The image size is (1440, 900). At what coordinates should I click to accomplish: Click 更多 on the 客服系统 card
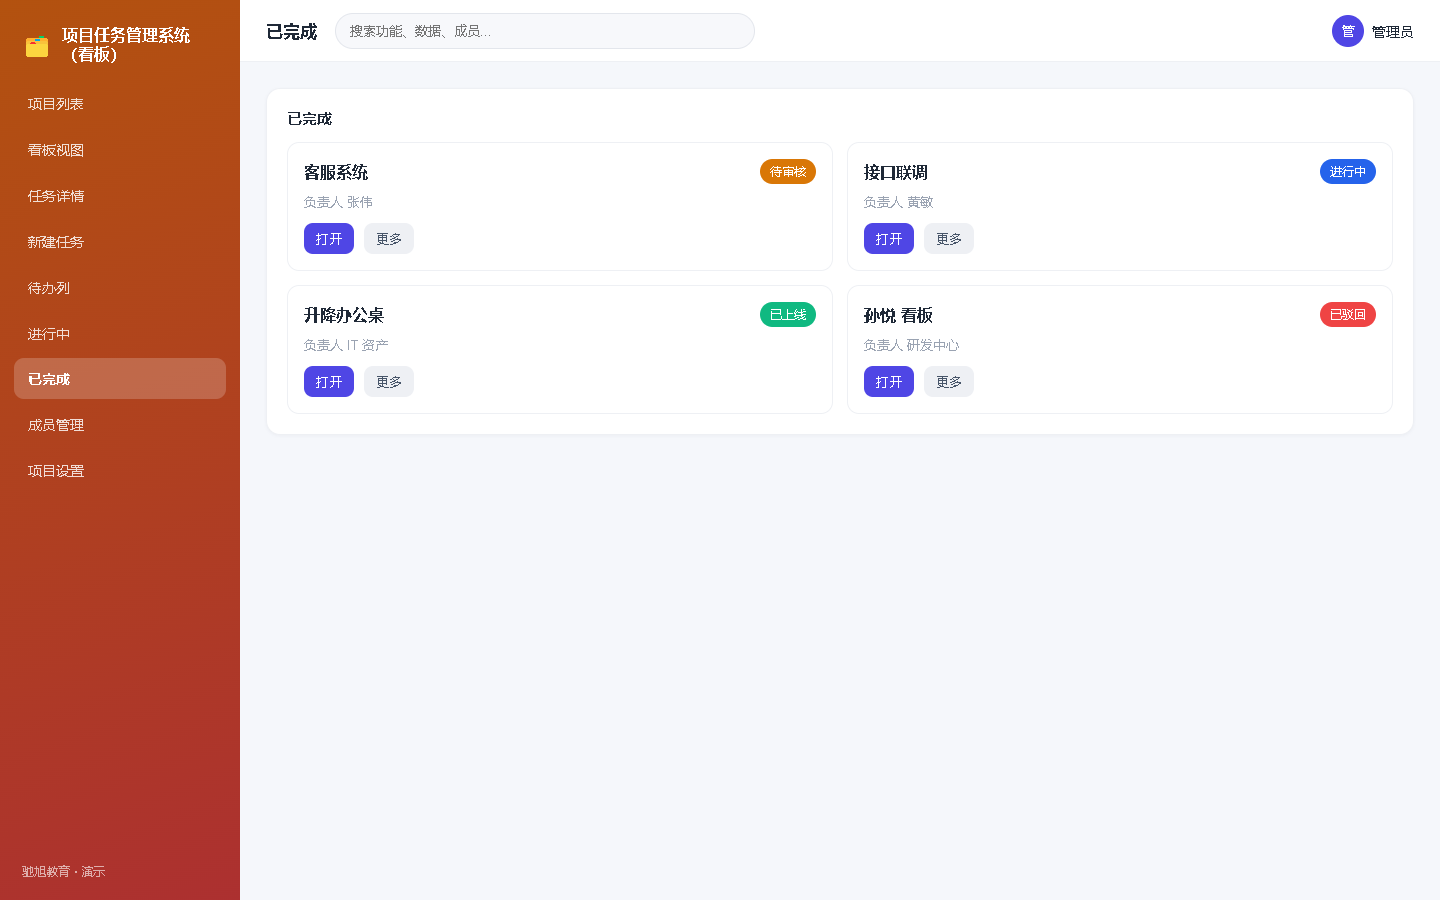coord(389,239)
